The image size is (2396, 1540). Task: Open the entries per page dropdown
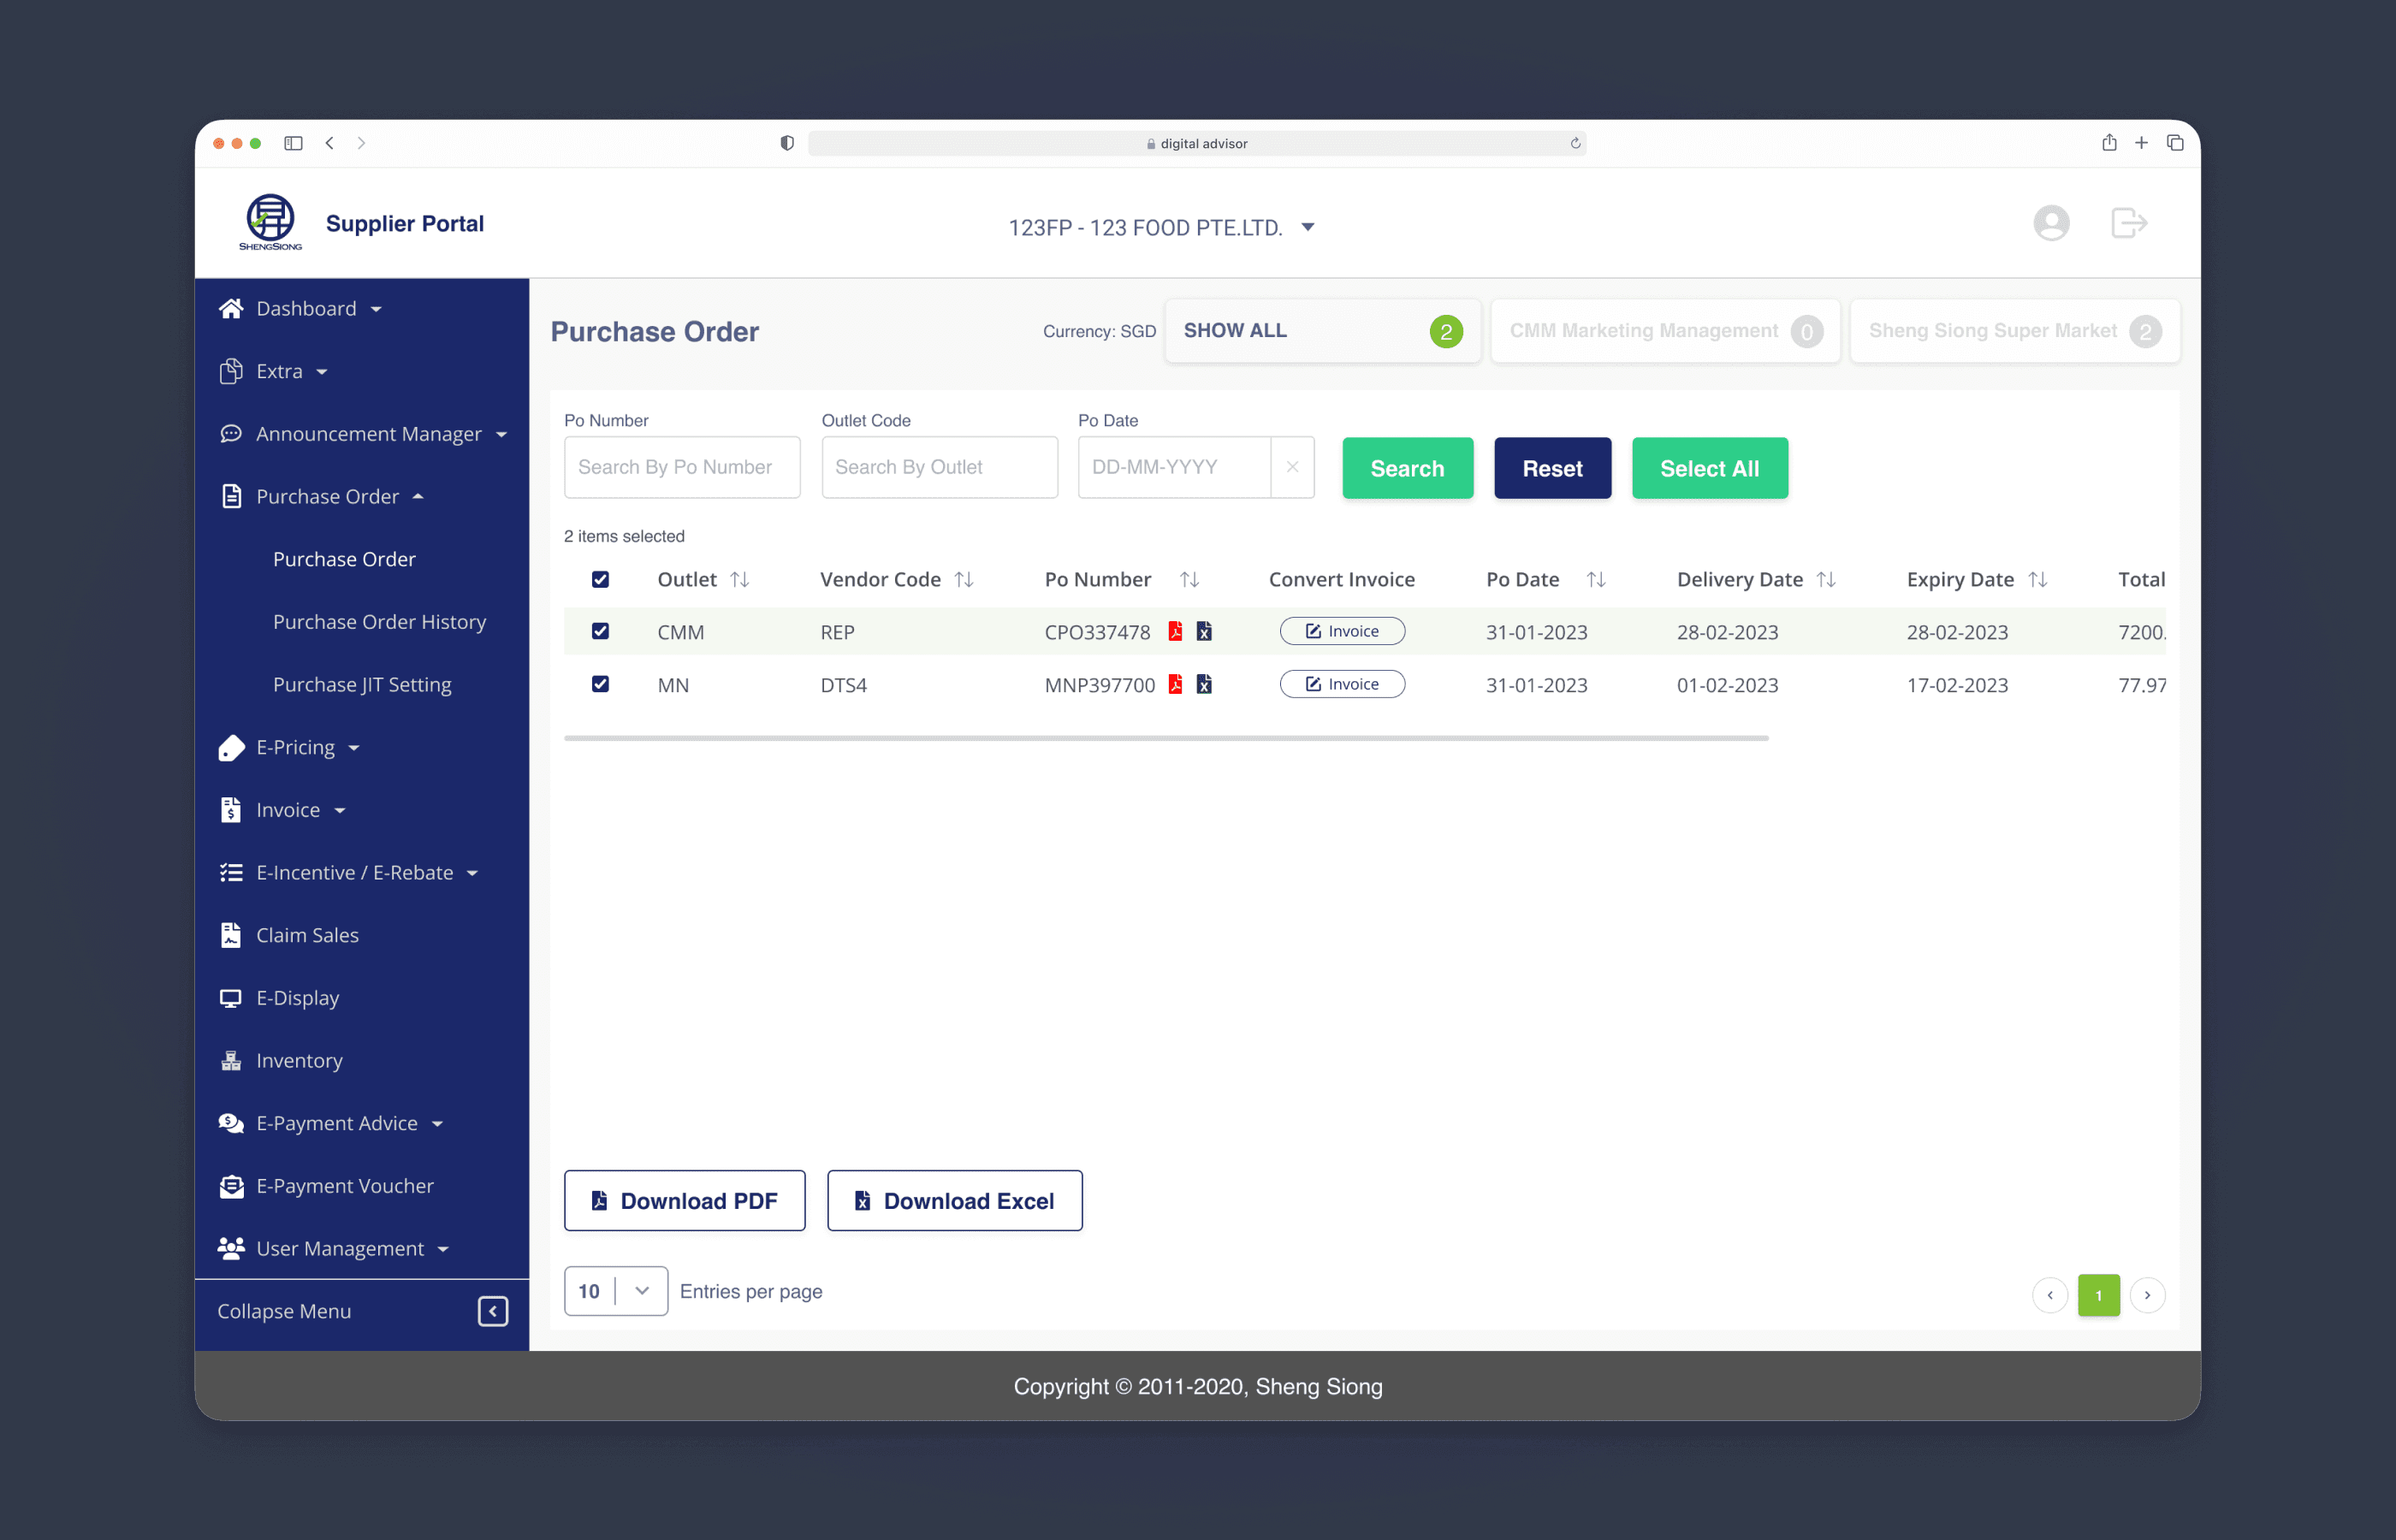pyautogui.click(x=616, y=1291)
